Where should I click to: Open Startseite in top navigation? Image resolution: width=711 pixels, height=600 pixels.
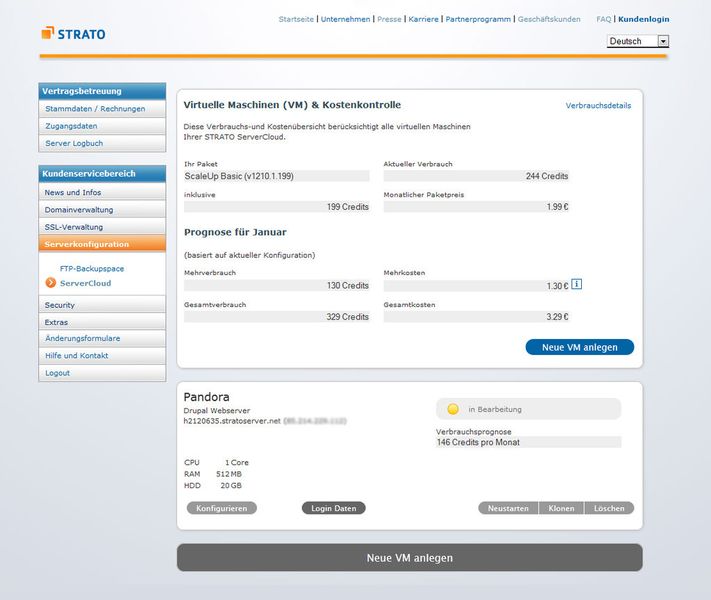(x=296, y=19)
